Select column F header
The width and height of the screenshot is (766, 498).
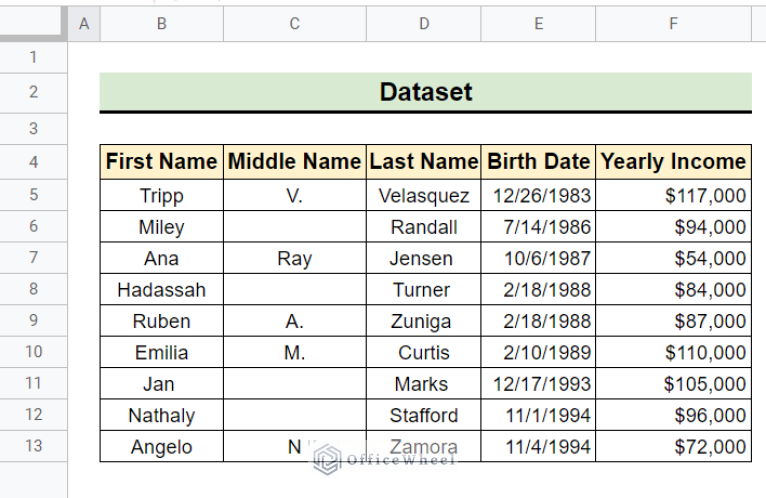point(673,23)
